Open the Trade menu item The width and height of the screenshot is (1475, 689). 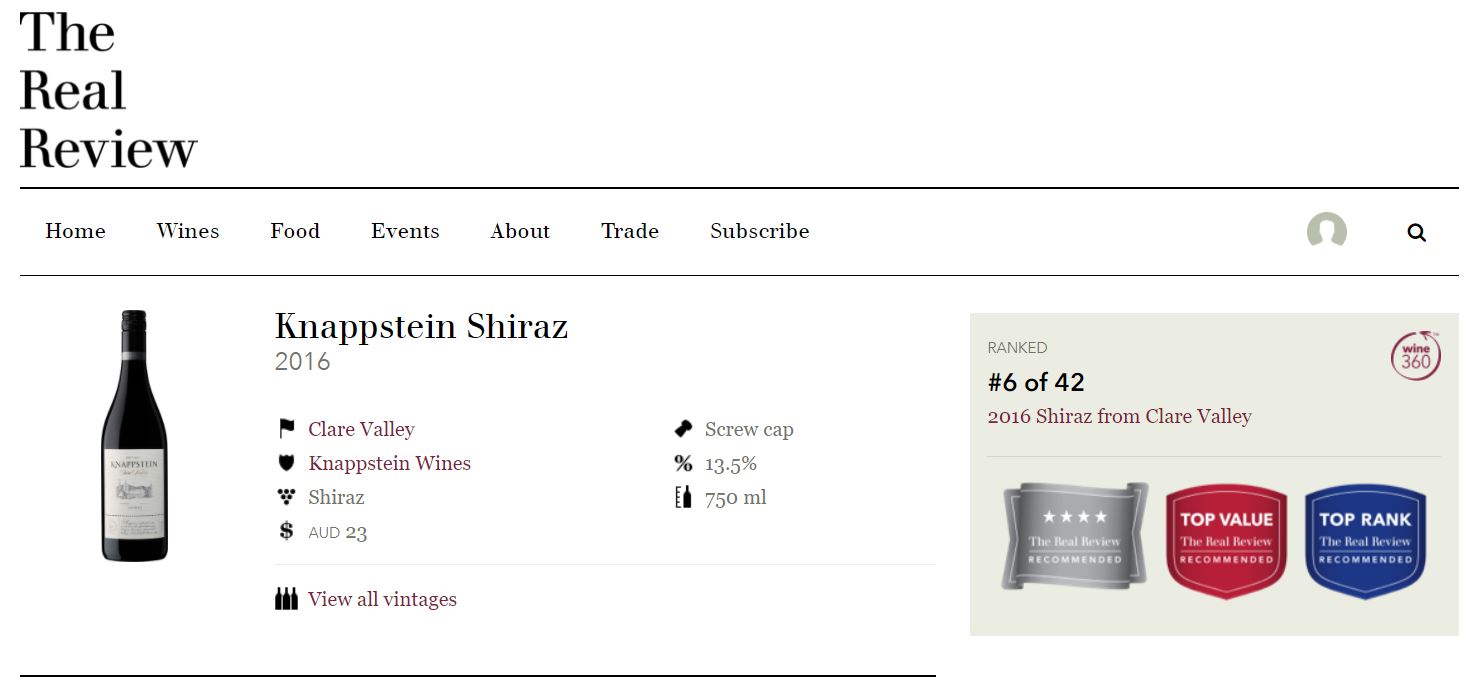pyautogui.click(x=630, y=231)
